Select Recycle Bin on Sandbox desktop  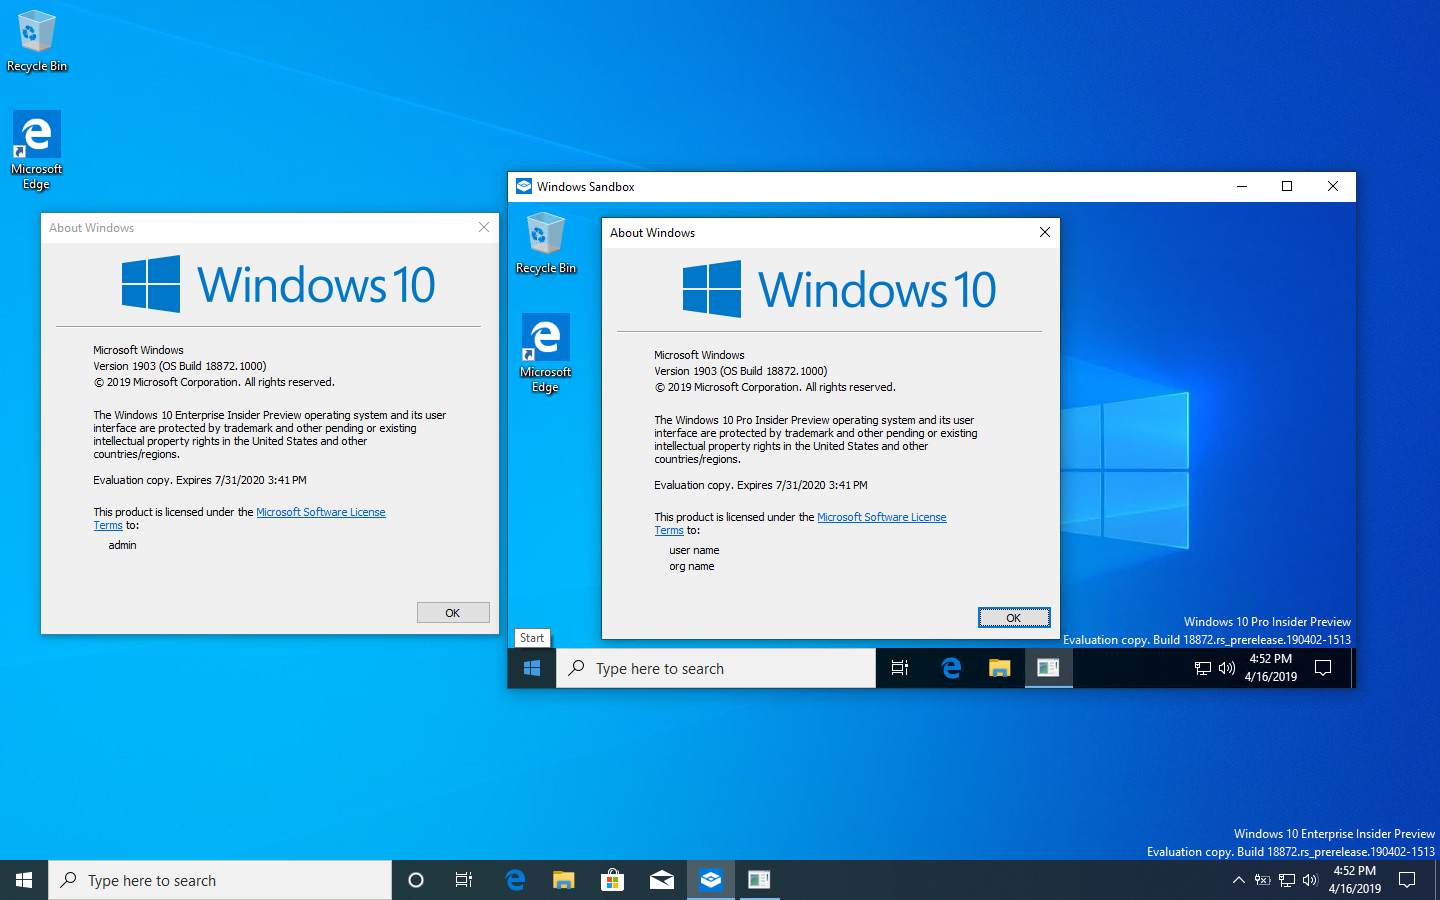[546, 243]
